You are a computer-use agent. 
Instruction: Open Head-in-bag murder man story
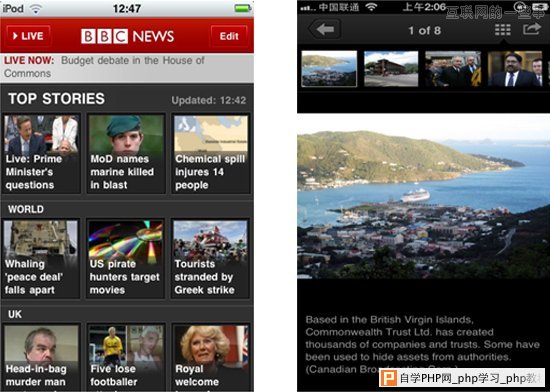[x=41, y=358]
